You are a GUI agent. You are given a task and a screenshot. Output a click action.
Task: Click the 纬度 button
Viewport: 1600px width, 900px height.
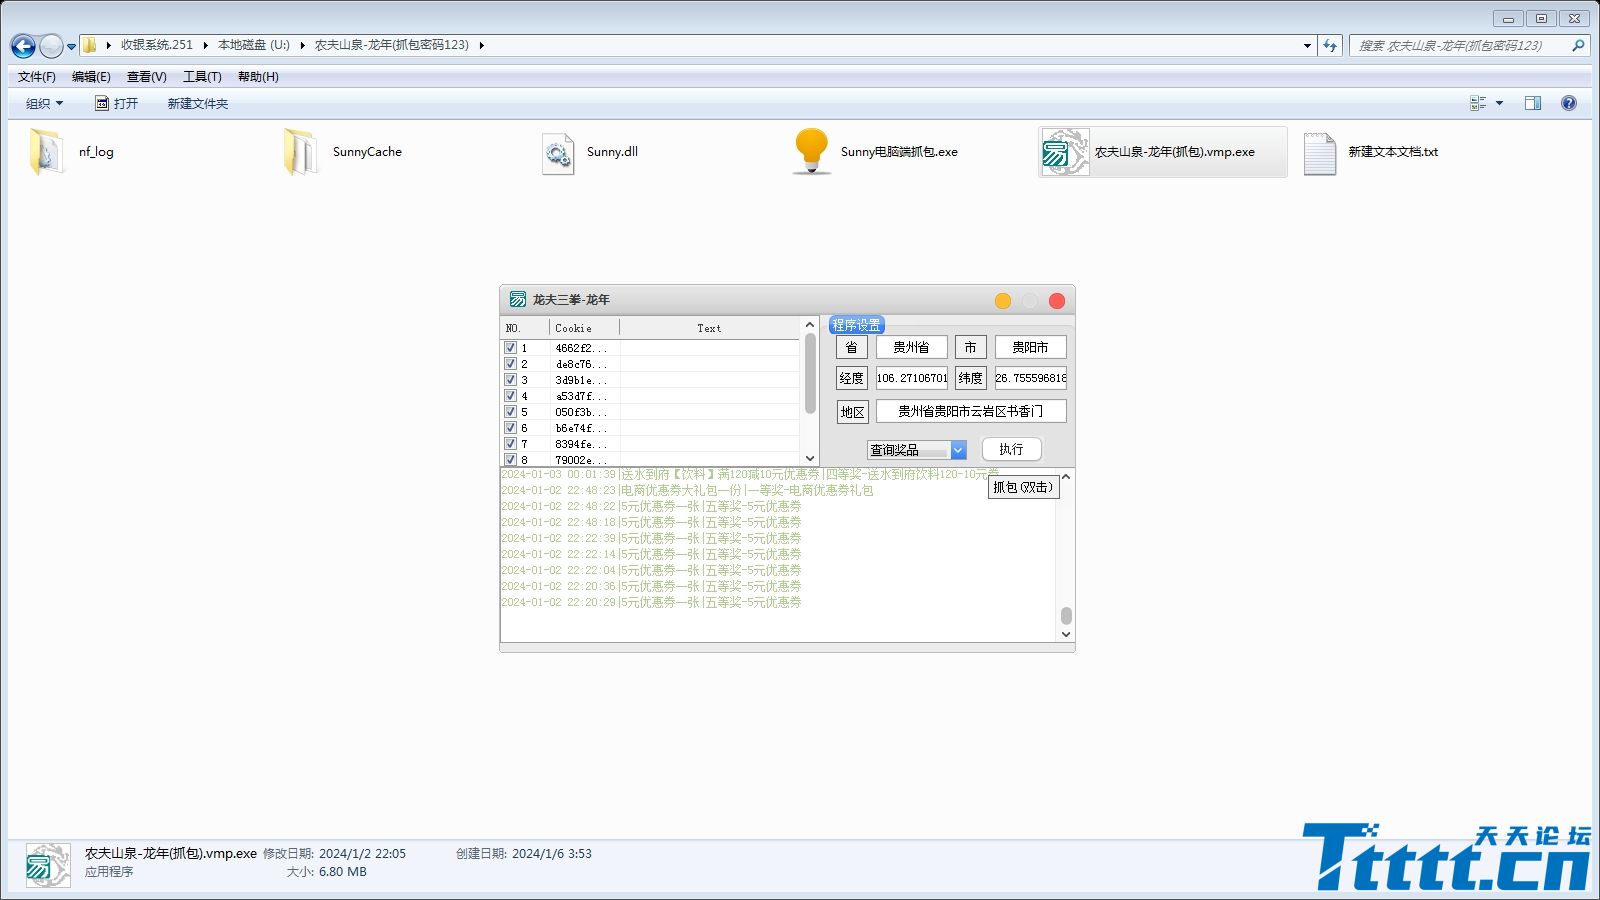pyautogui.click(x=970, y=378)
